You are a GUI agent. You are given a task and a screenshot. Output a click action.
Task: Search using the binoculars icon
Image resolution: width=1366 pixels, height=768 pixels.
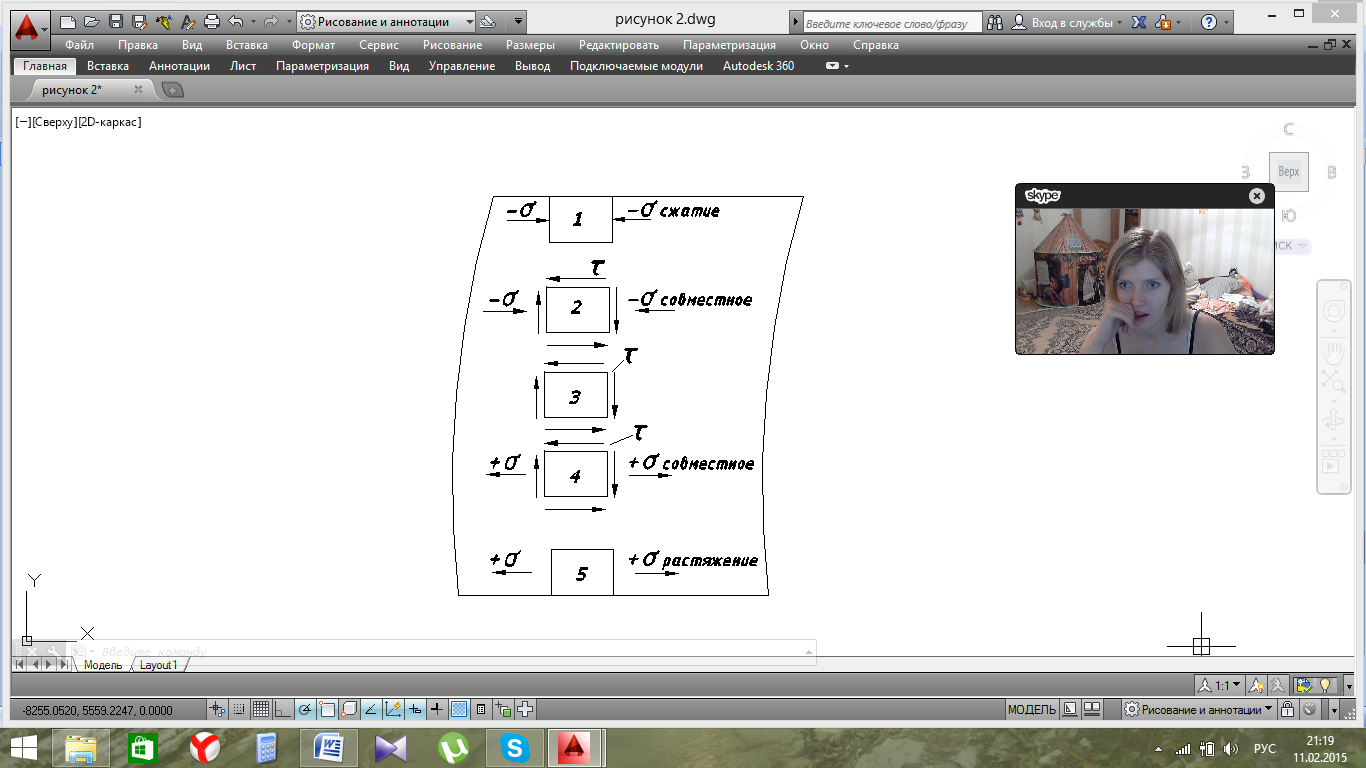pos(997,22)
